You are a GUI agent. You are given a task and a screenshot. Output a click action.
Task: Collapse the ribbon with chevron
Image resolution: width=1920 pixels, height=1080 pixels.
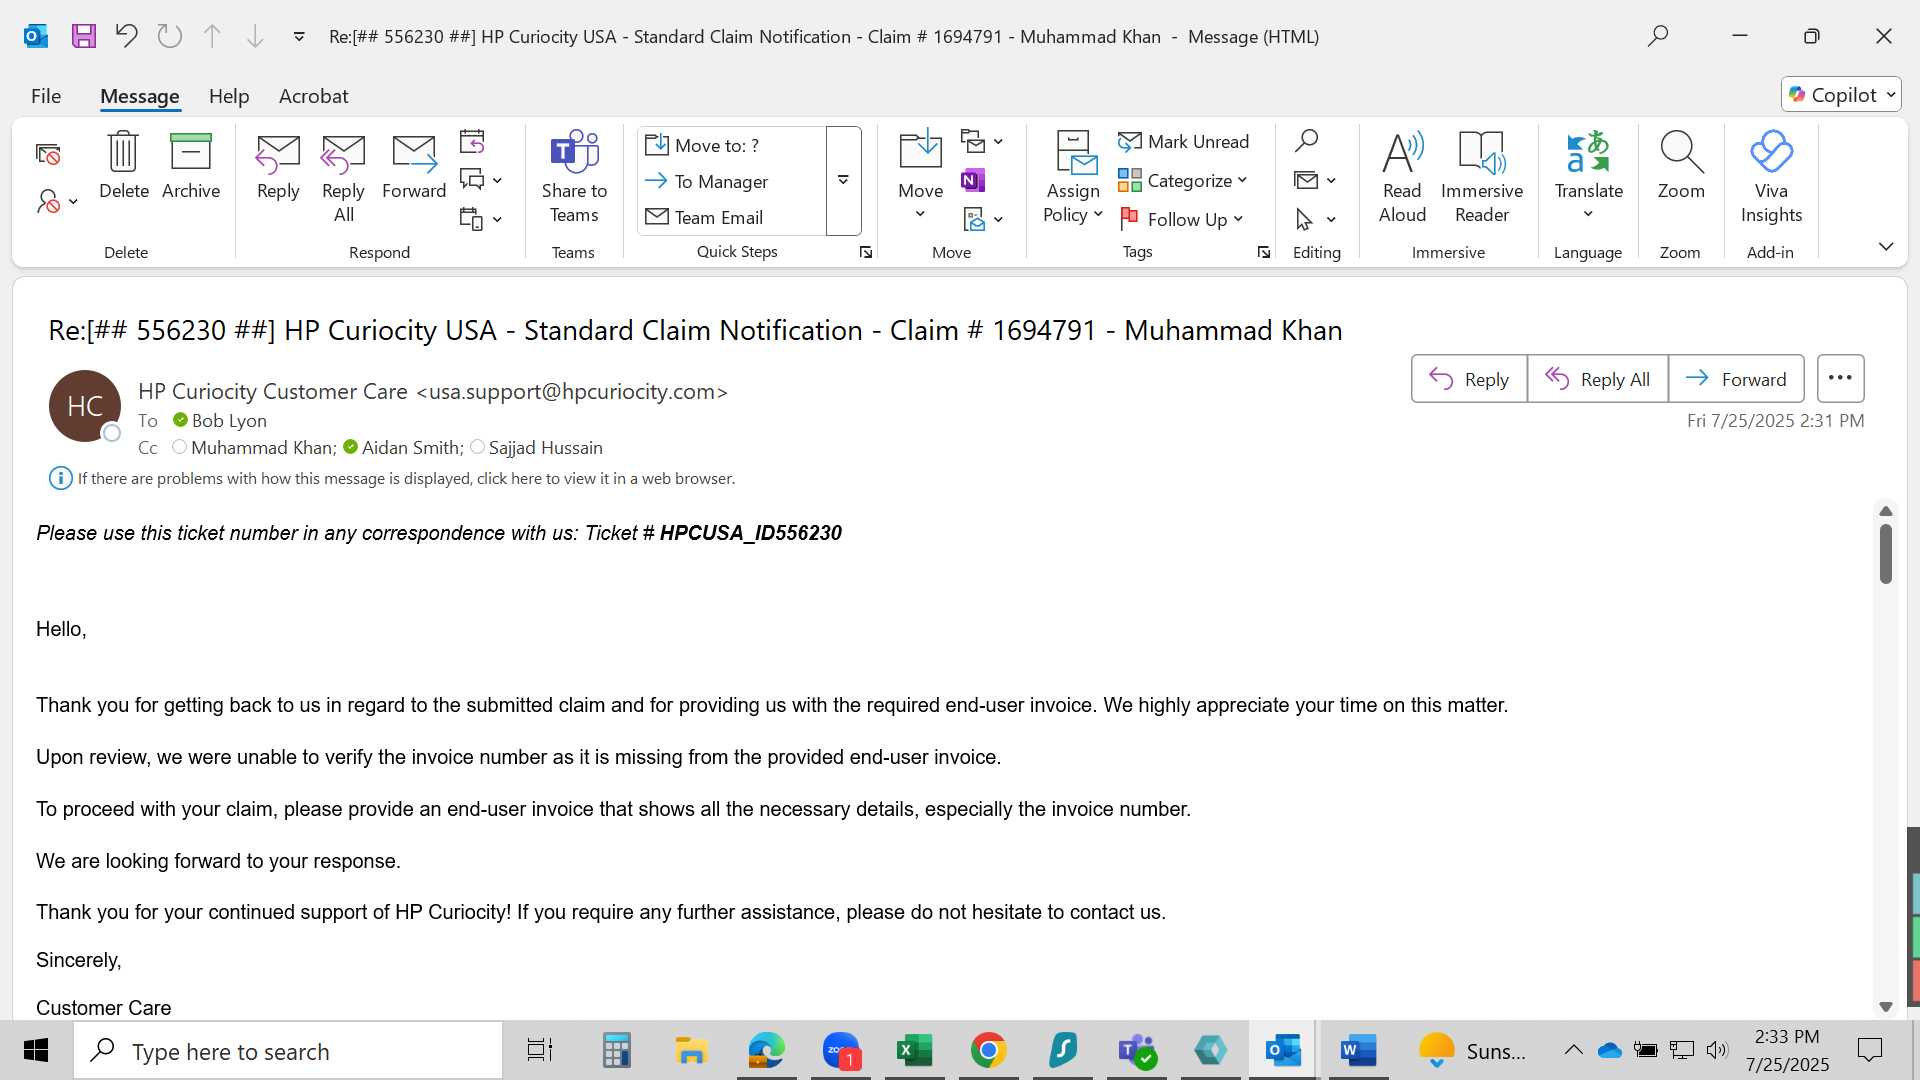[1885, 246]
